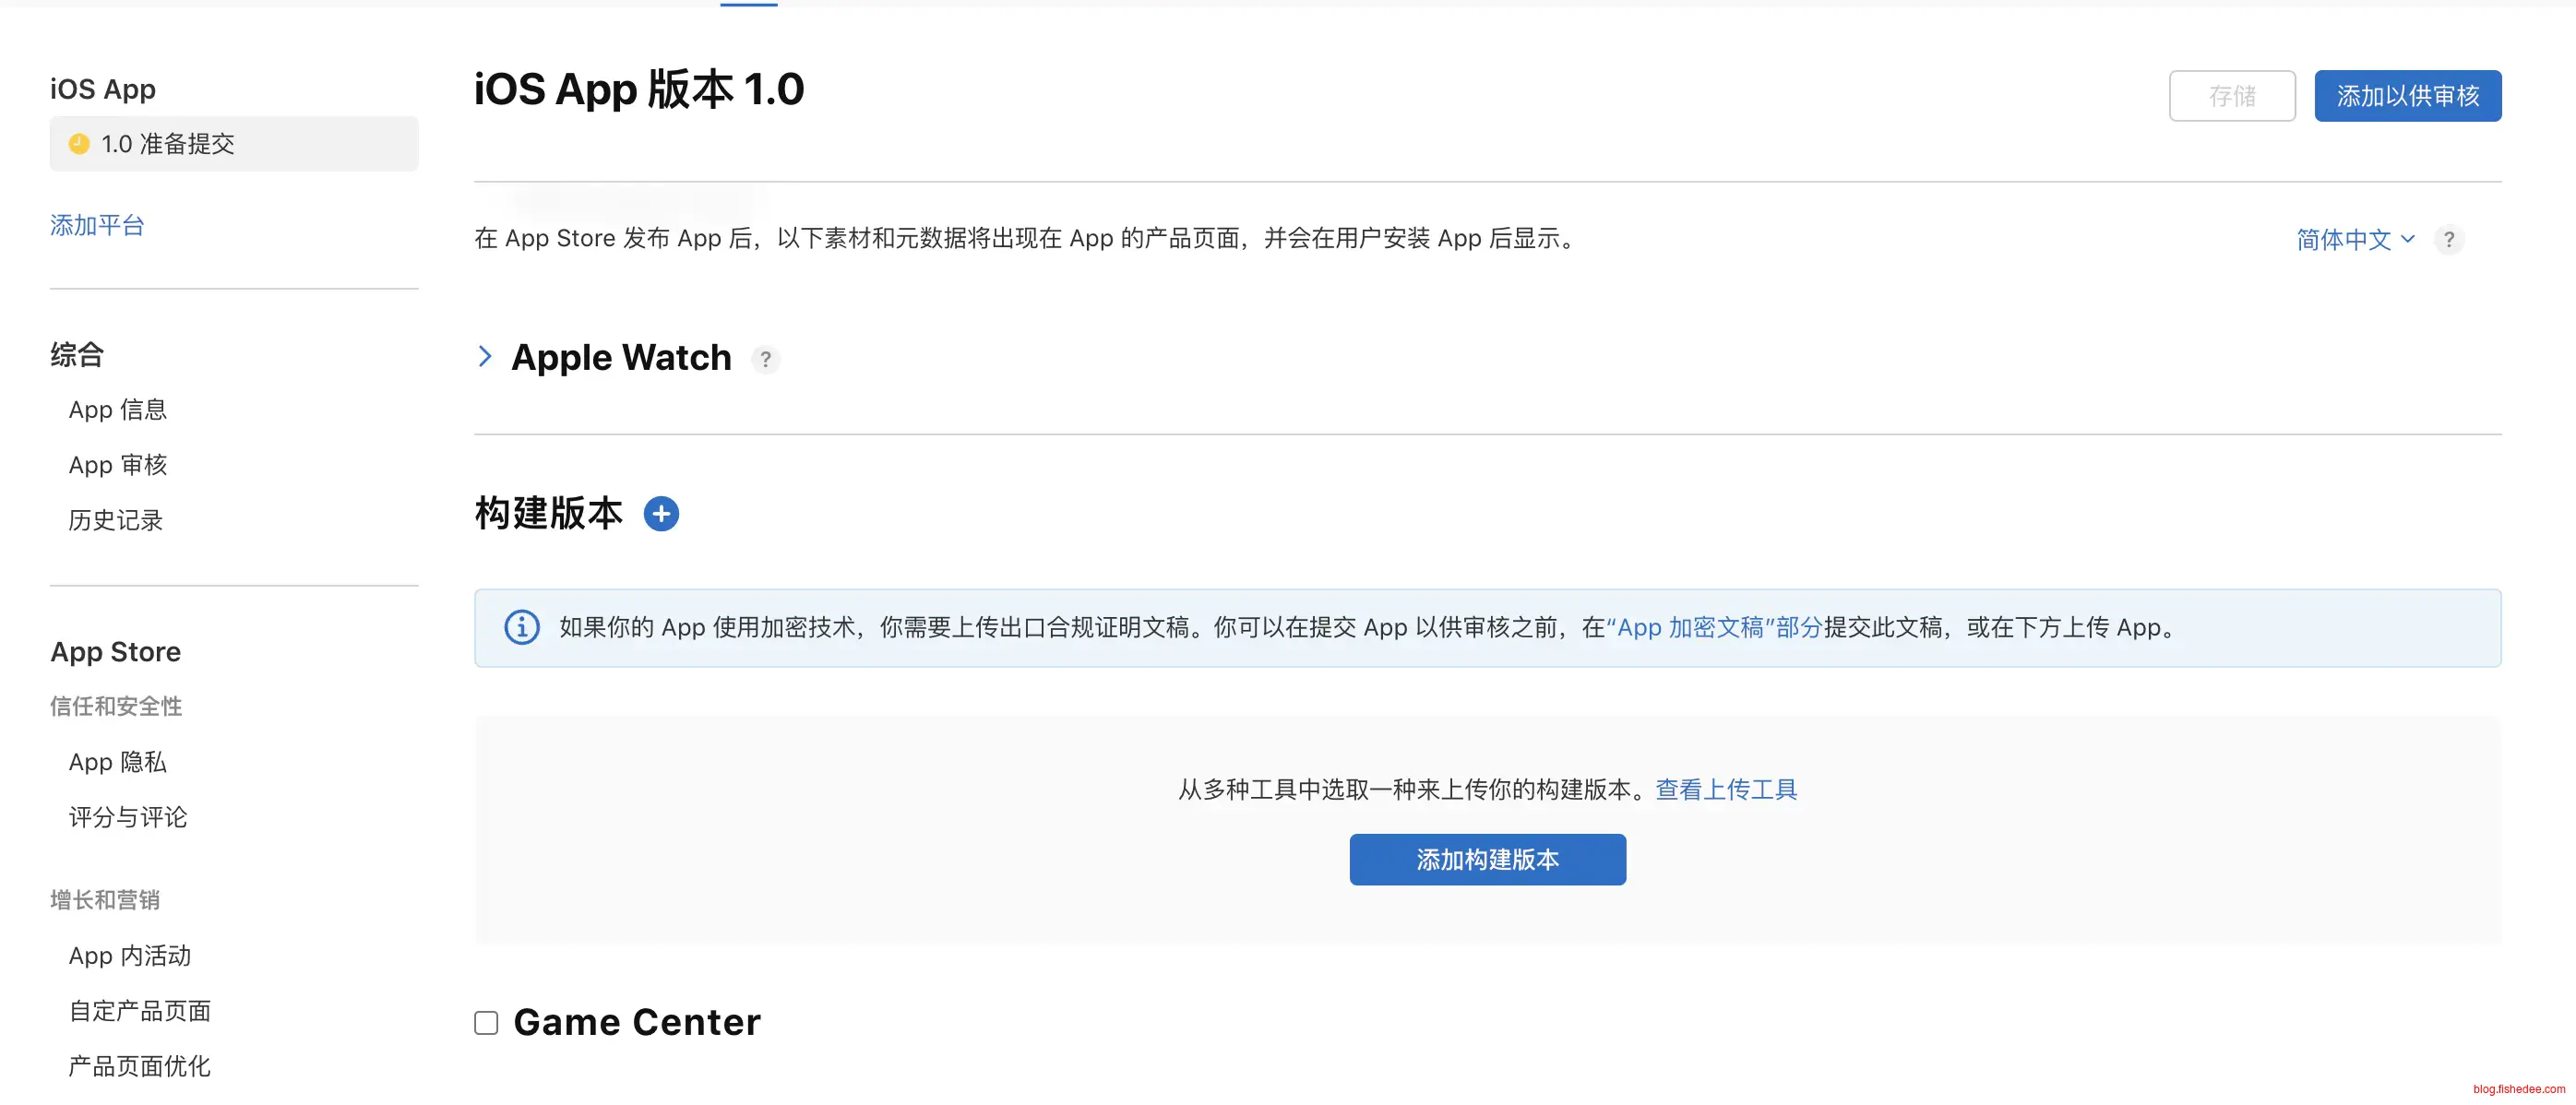Open the 查看上传工具 link

click(1726, 790)
